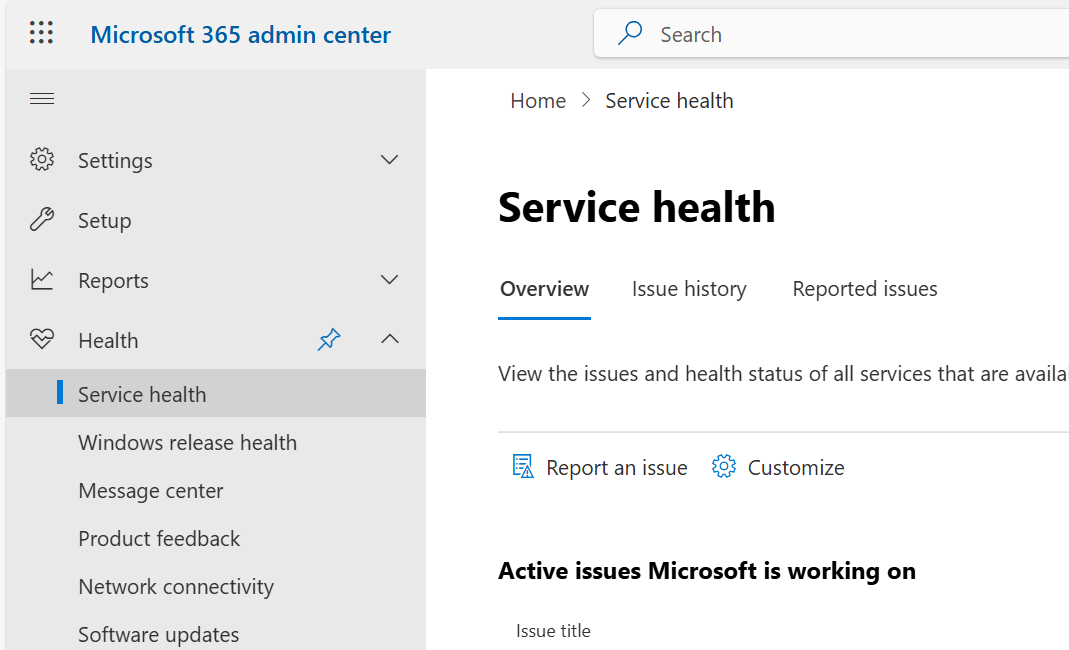Viewport: 1069px width, 650px height.
Task: Collapse the Health section chevron
Action: [x=390, y=340]
